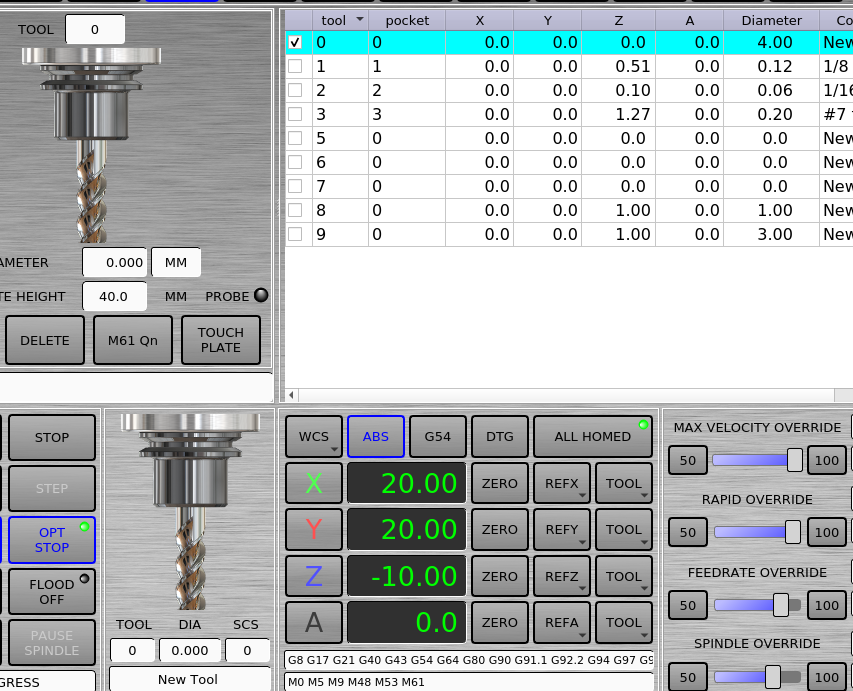Sort table by the tool column header
This screenshot has height=691, width=853.
341,21
